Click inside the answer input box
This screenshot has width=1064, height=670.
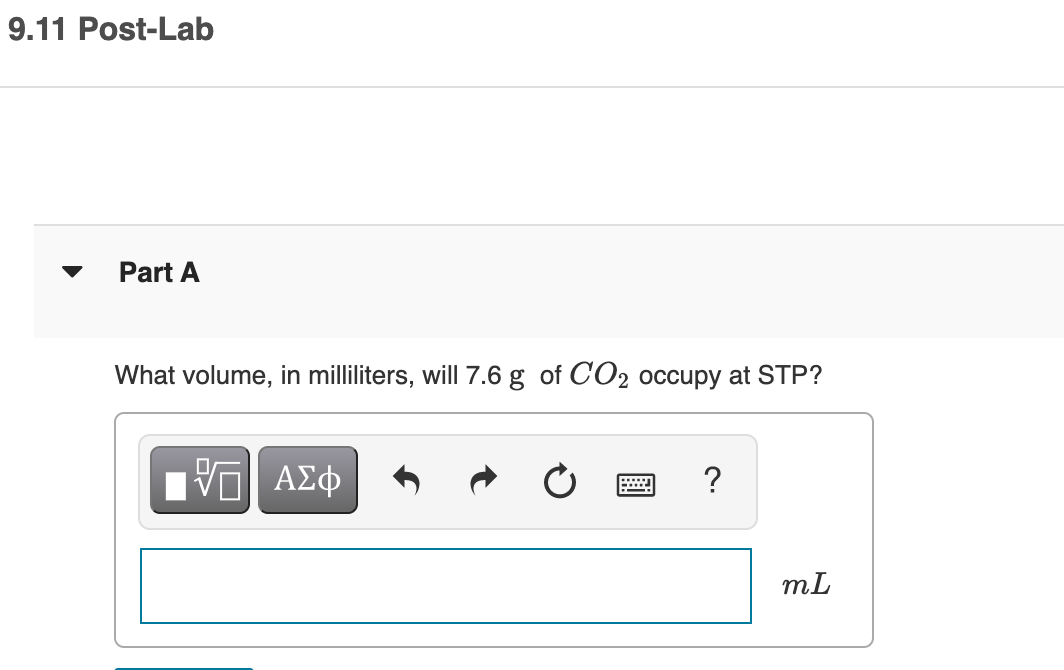point(446,585)
